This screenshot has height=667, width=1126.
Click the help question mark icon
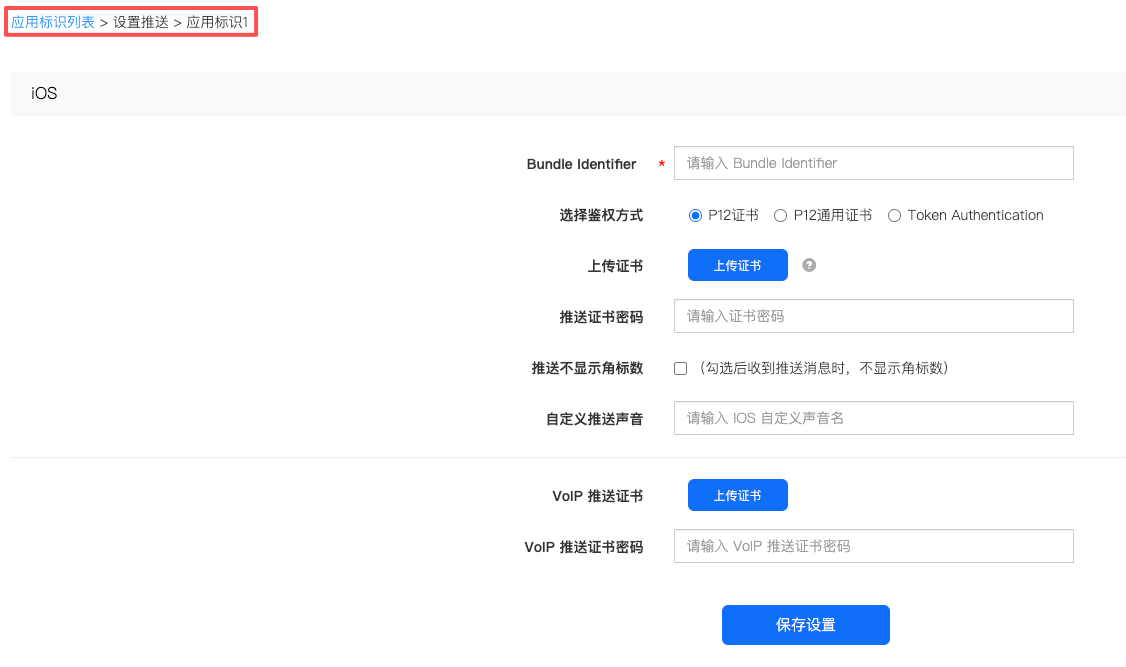[809, 265]
